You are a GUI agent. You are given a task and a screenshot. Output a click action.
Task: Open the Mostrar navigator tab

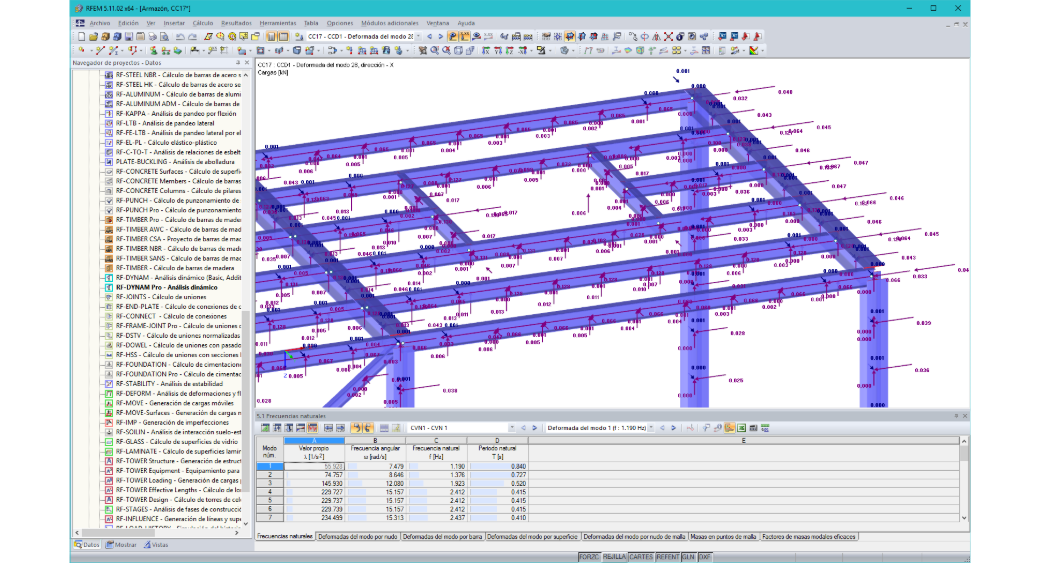tap(121, 545)
